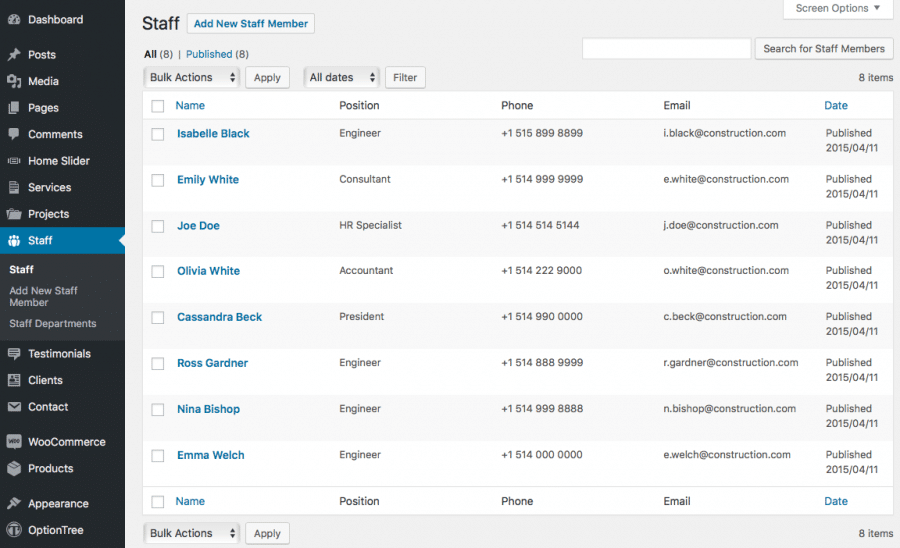Click the Home Slider icon
The image size is (900, 548).
14,161
